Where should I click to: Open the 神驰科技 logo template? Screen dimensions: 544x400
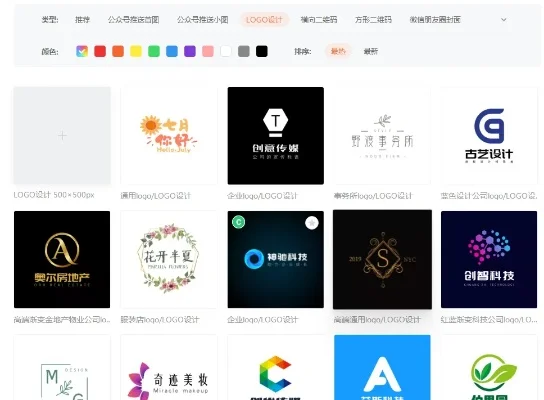(276, 259)
